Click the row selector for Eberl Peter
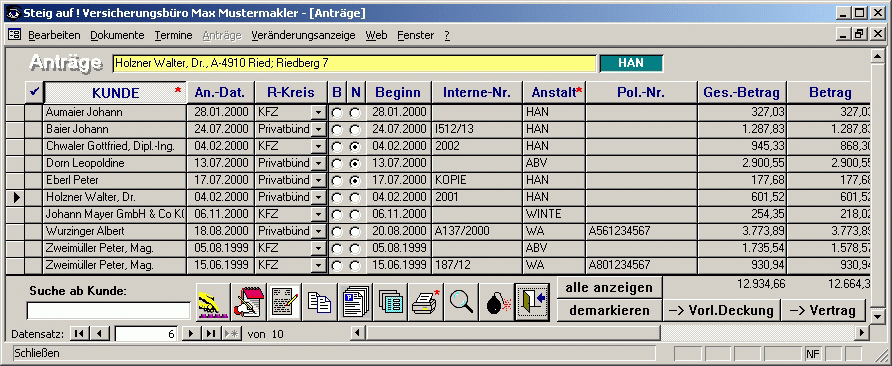Viewport: 892px width, 366px height. coord(15,180)
